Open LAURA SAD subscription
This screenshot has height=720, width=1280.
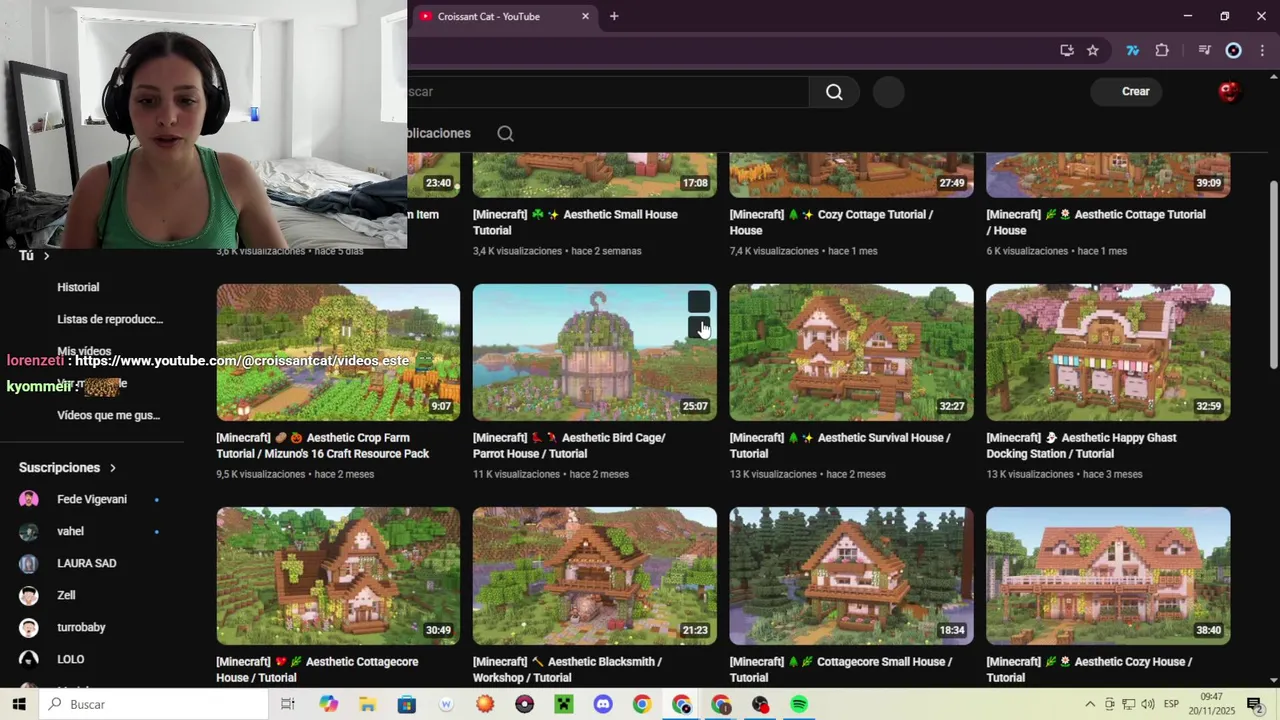click(86, 563)
